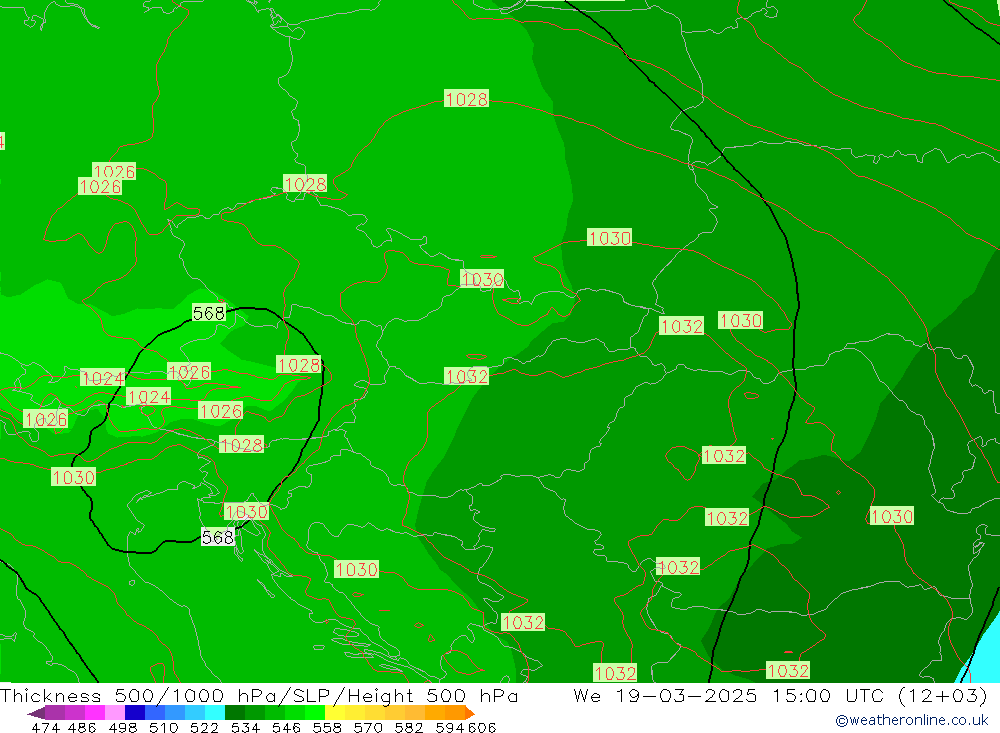Click the cyan legend swatch

pyautogui.click(x=215, y=713)
